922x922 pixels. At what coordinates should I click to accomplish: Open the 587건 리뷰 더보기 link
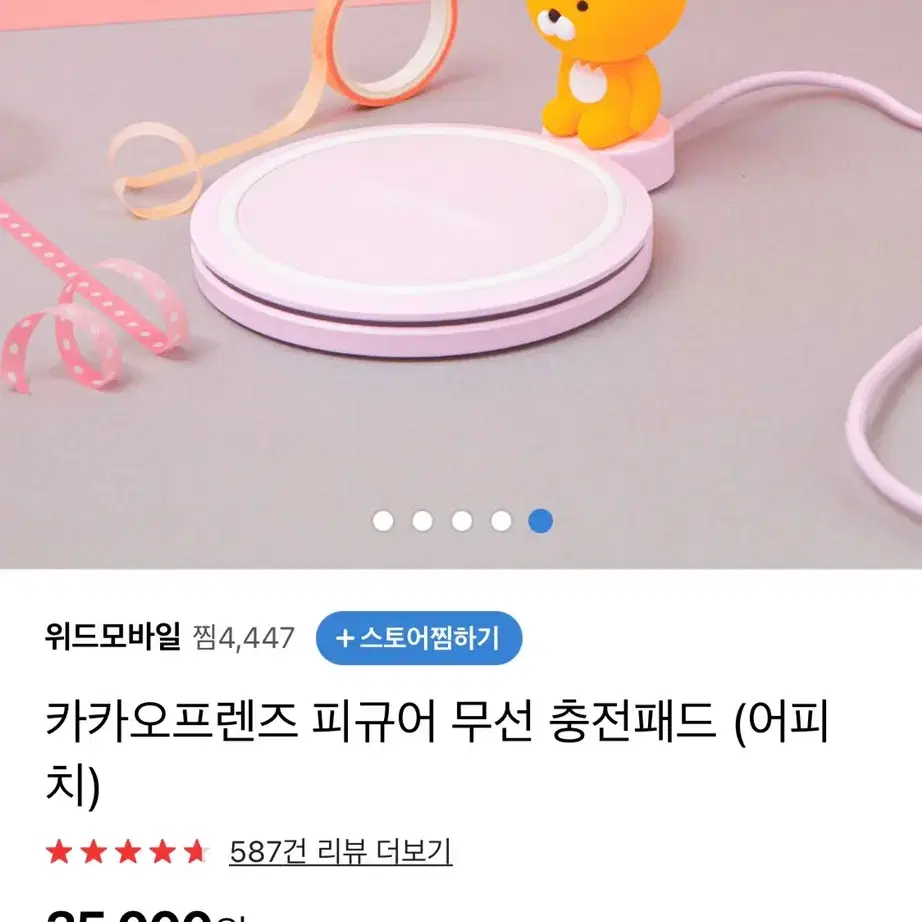pyautogui.click(x=340, y=851)
